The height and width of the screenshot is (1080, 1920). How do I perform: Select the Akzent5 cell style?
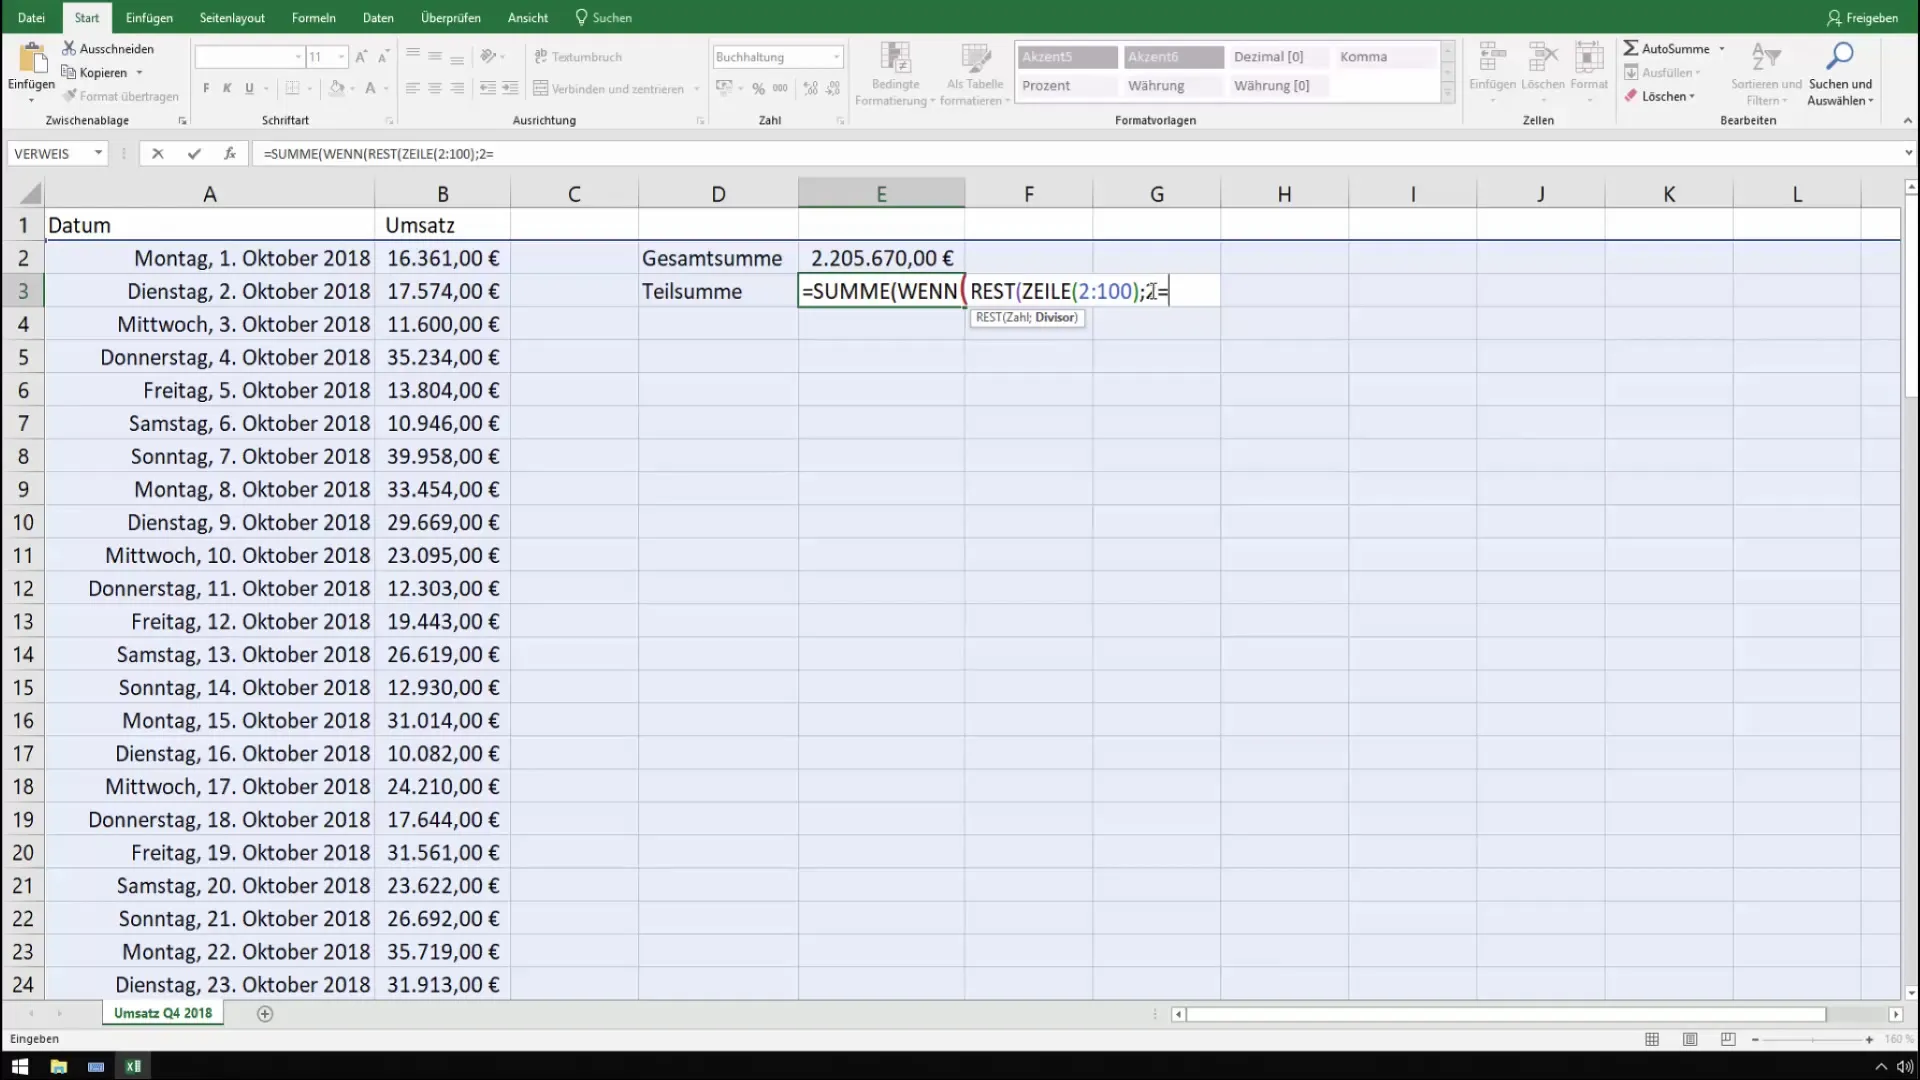[1067, 57]
